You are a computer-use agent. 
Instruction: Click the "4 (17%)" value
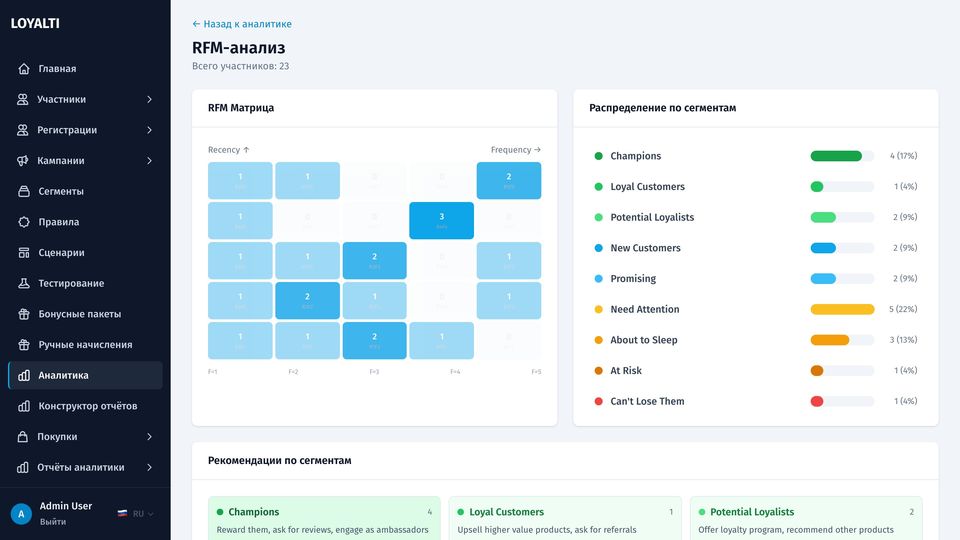click(904, 156)
